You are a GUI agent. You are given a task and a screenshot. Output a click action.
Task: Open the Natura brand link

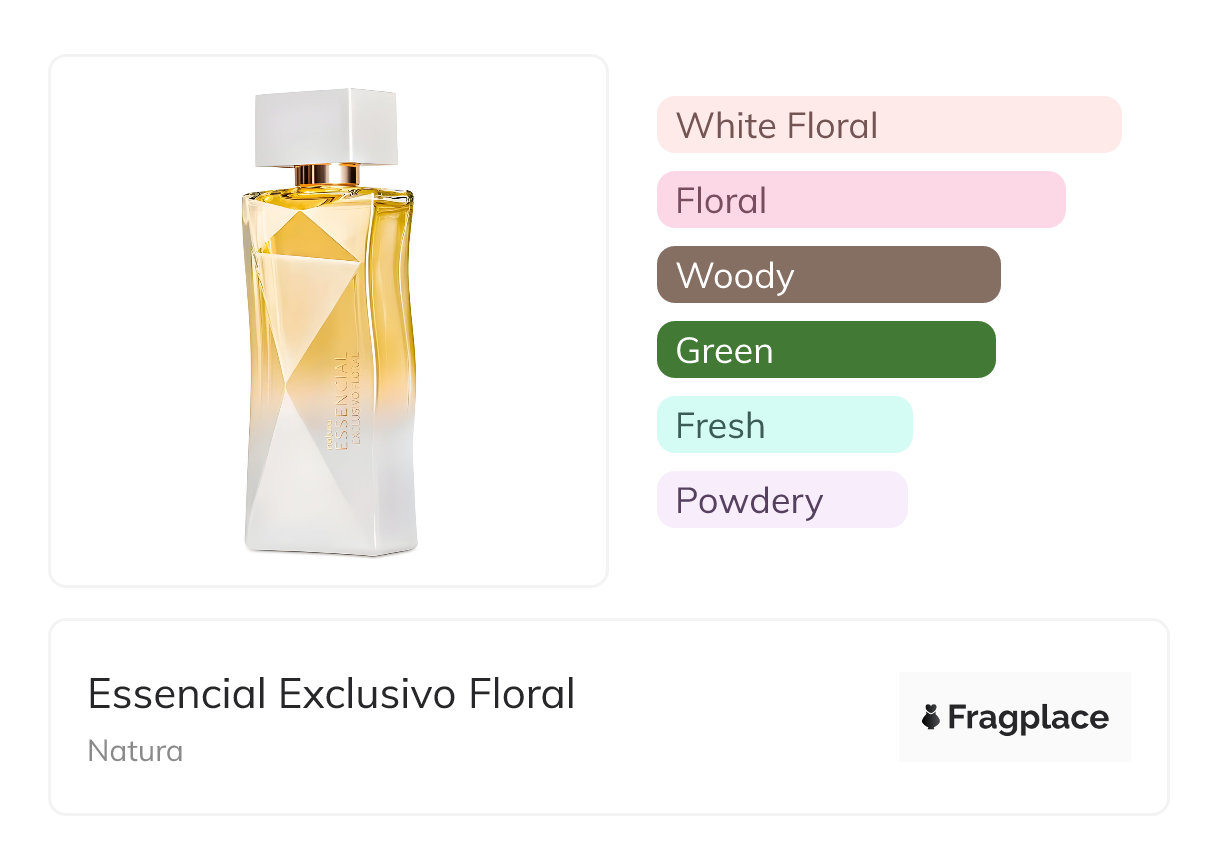coord(135,751)
